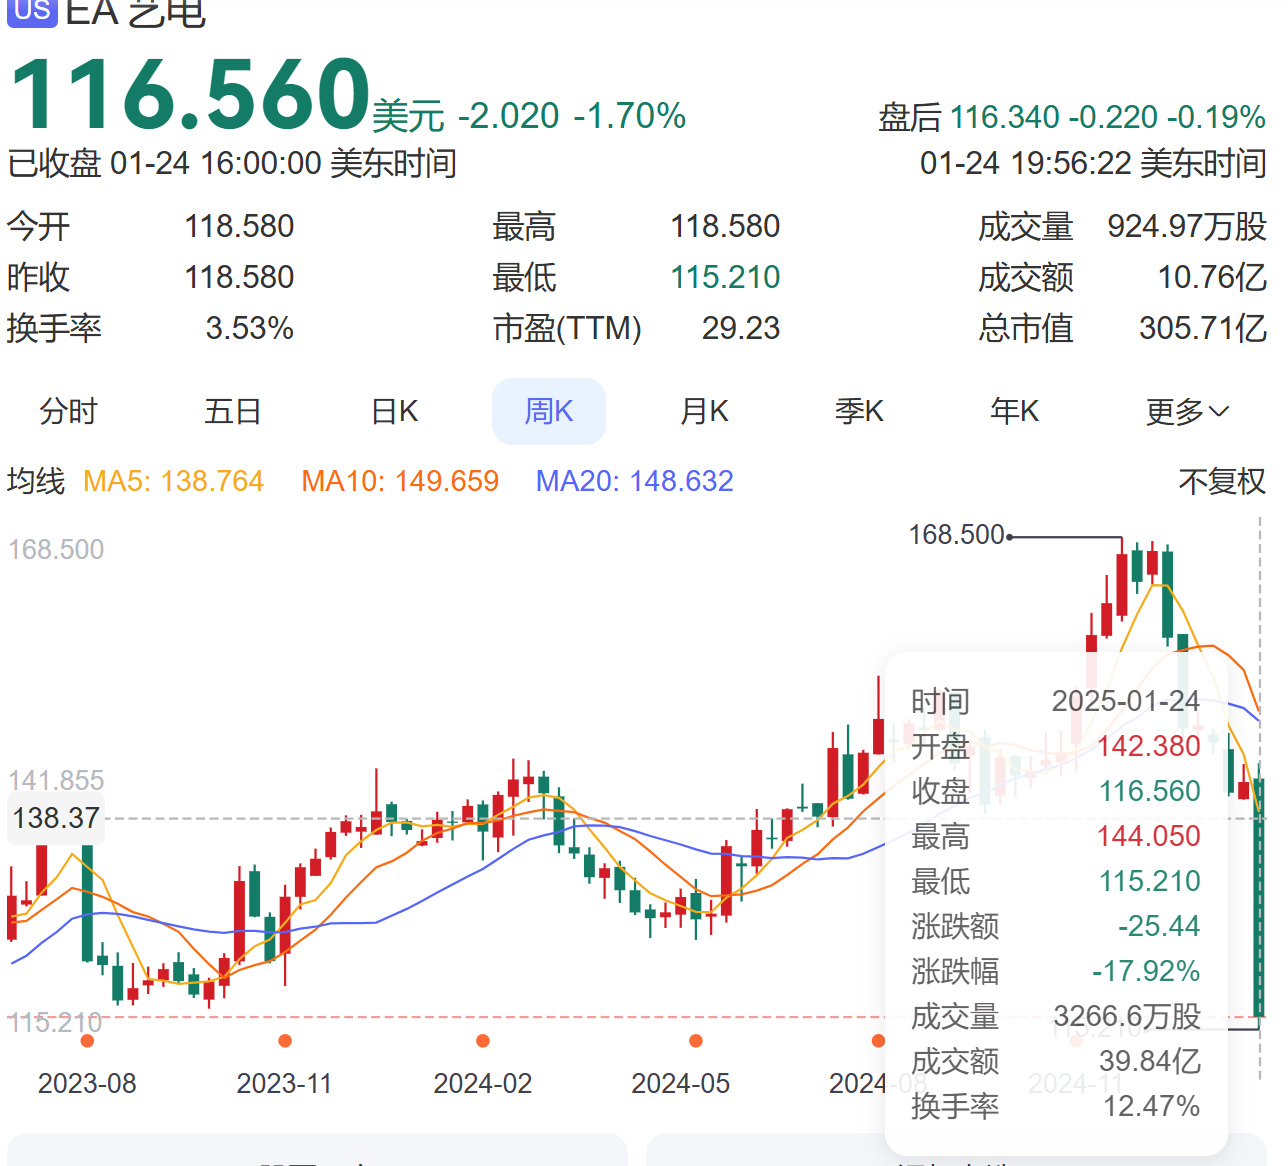The height and width of the screenshot is (1166, 1288).
Task: Click the 市盈(TTM) label
Action: pos(567,328)
